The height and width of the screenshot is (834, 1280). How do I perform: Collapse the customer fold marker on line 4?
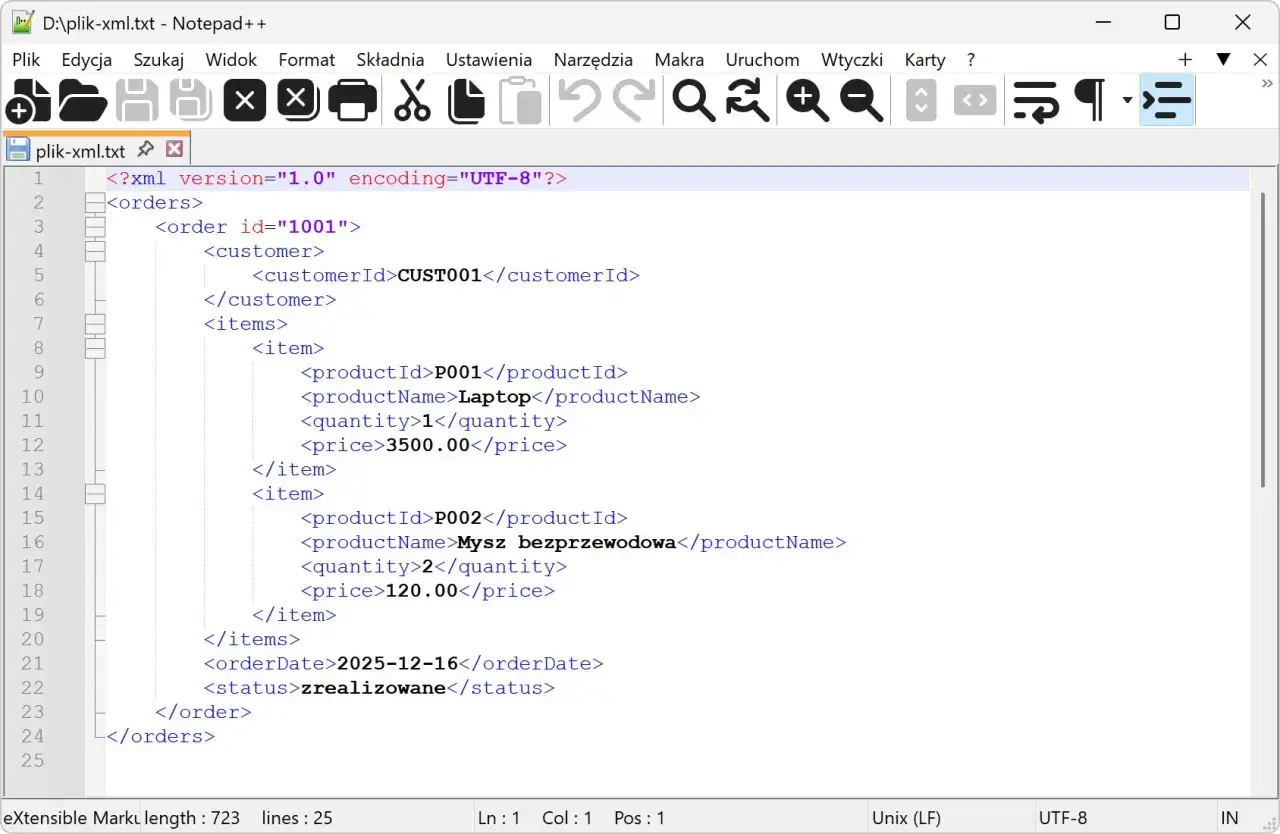pyautogui.click(x=95, y=251)
